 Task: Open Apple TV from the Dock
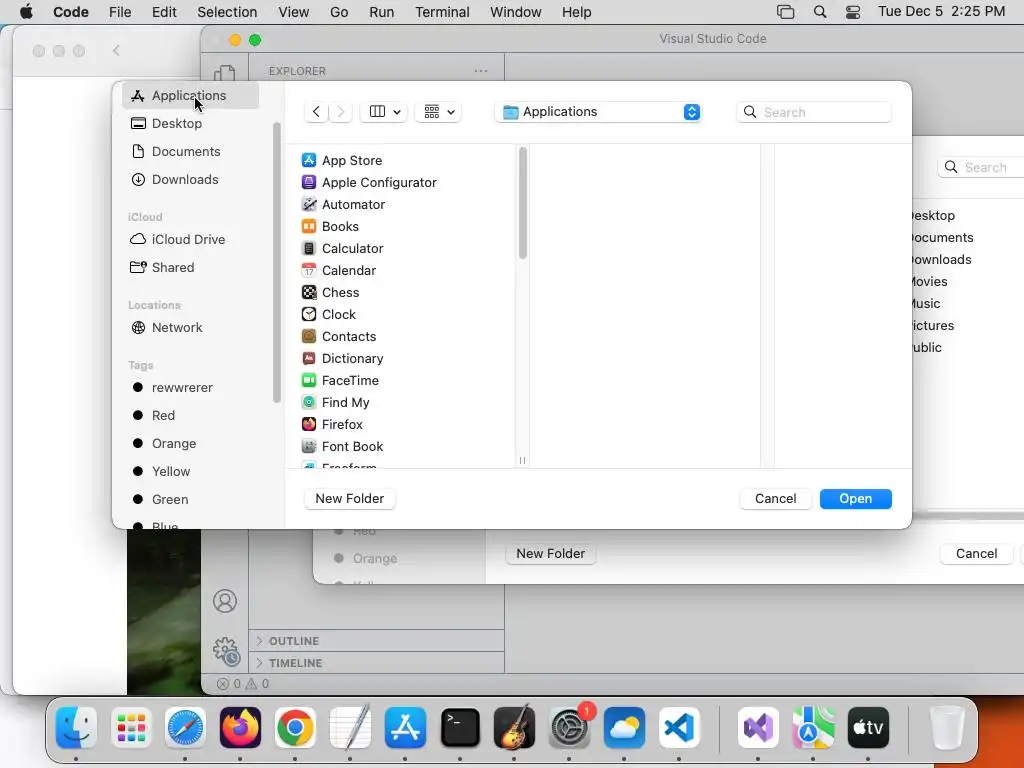(x=868, y=728)
